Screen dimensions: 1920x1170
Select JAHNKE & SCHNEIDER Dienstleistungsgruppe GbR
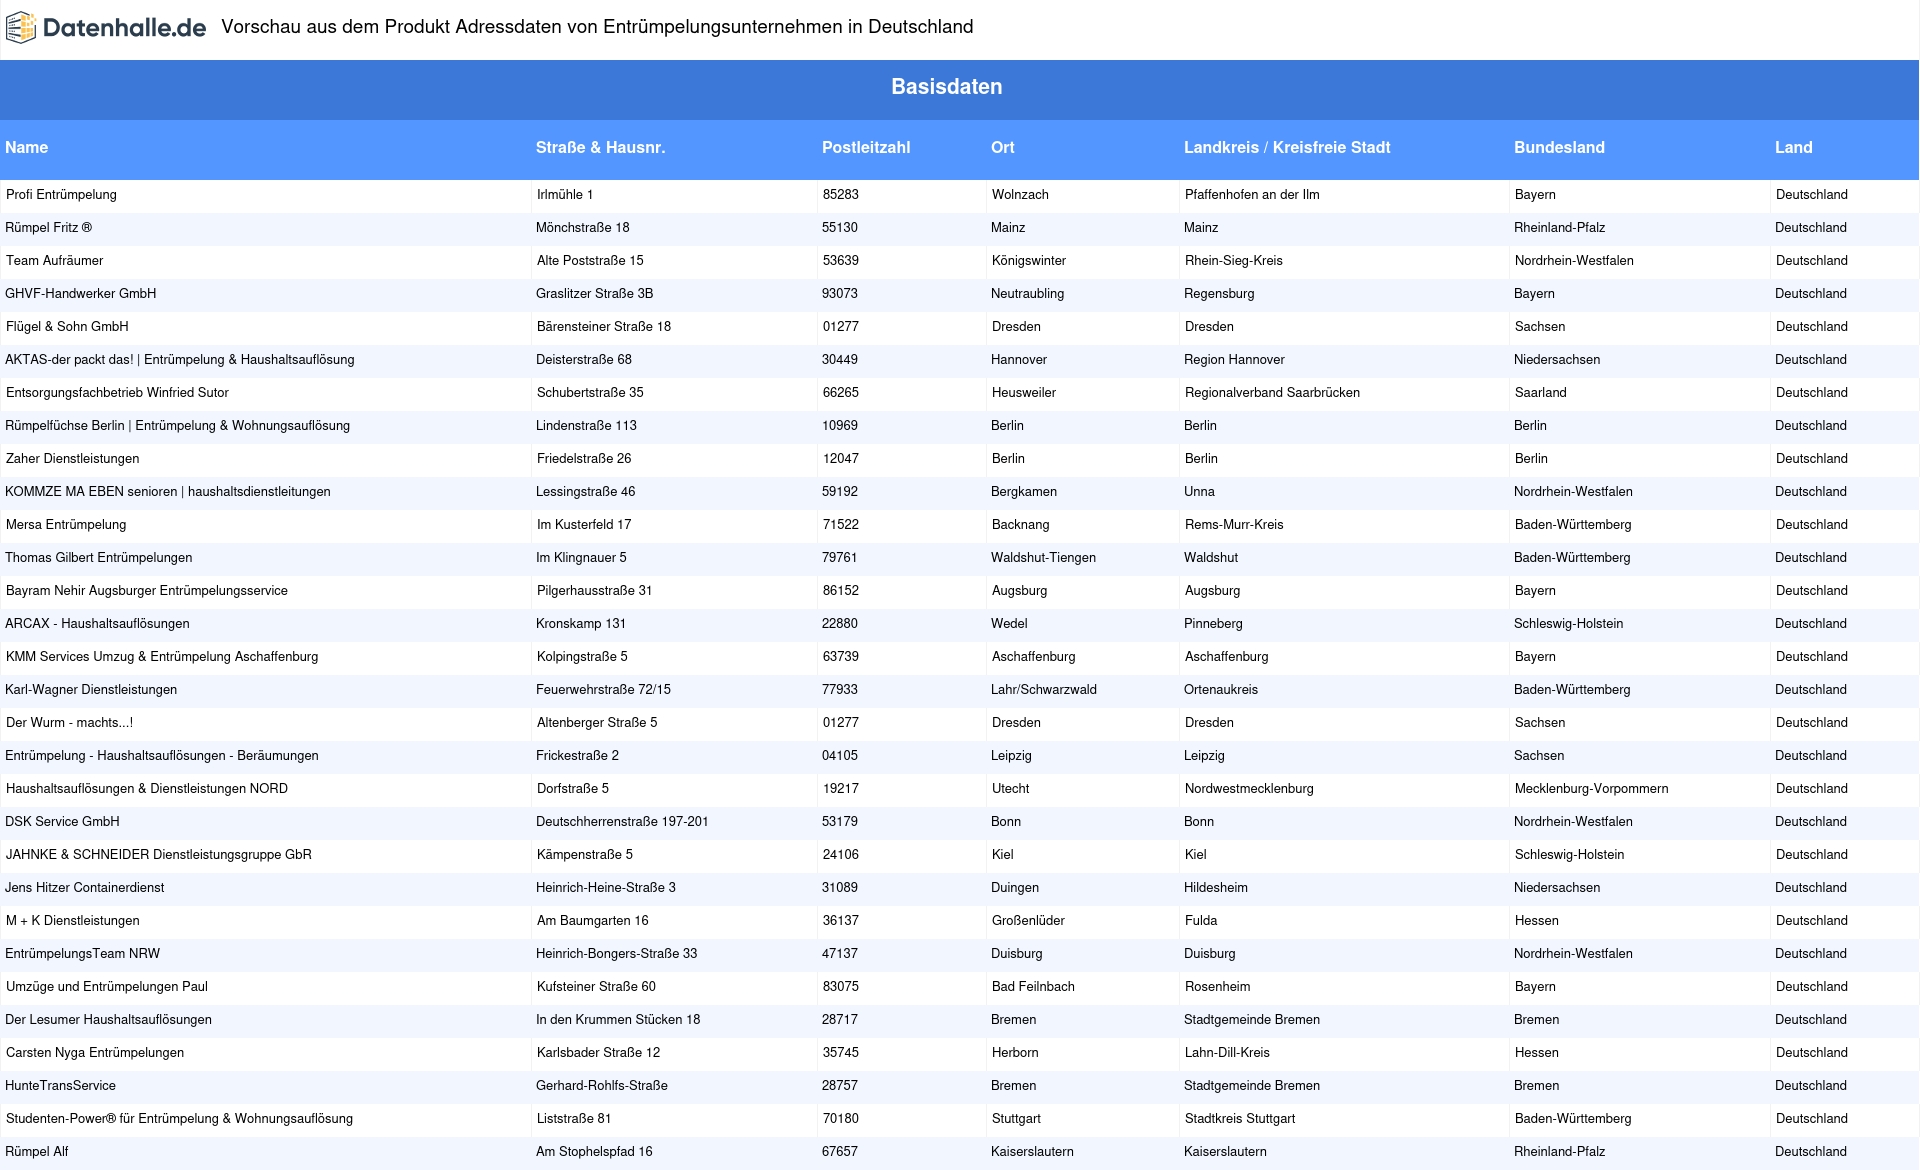[x=159, y=855]
